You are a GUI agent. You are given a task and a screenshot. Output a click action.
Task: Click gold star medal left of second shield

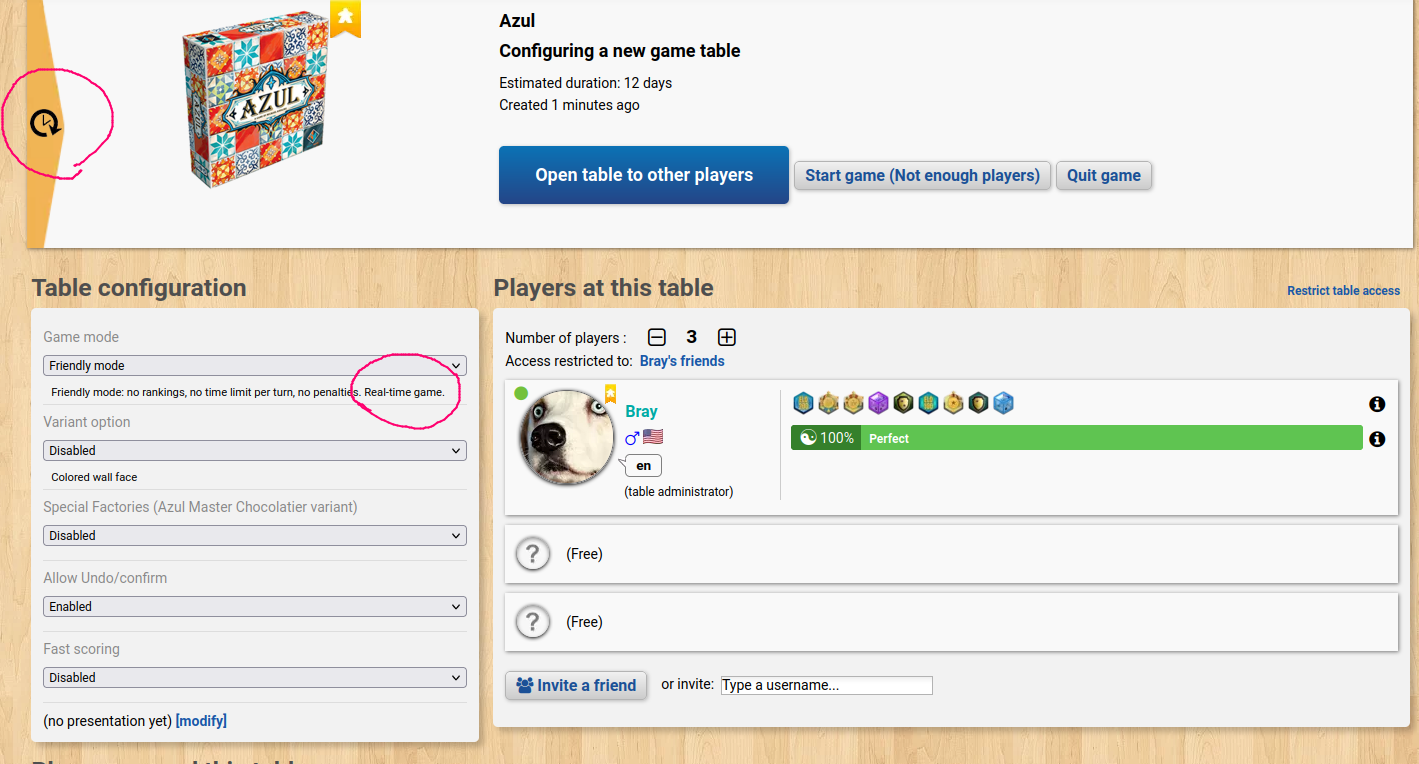(x=953, y=403)
